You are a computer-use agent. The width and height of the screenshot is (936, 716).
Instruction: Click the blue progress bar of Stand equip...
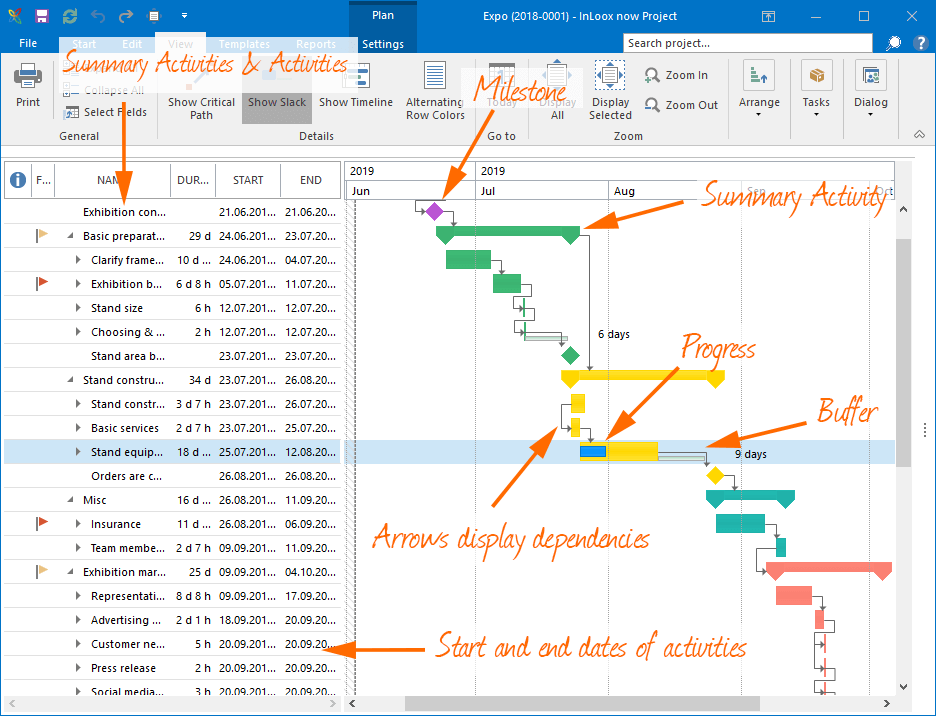tap(593, 452)
